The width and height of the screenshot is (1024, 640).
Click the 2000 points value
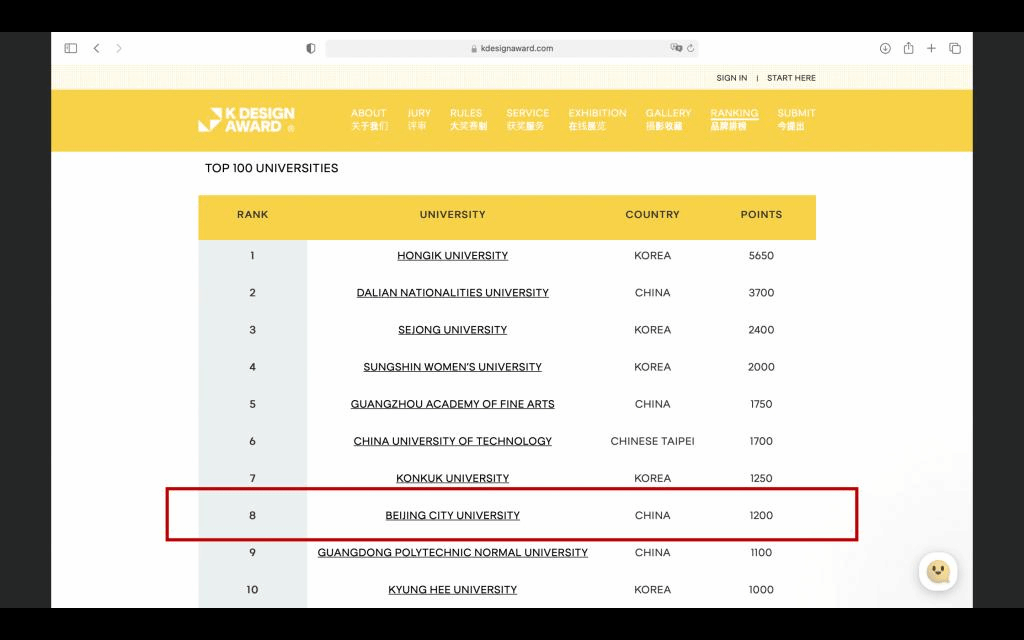click(761, 367)
